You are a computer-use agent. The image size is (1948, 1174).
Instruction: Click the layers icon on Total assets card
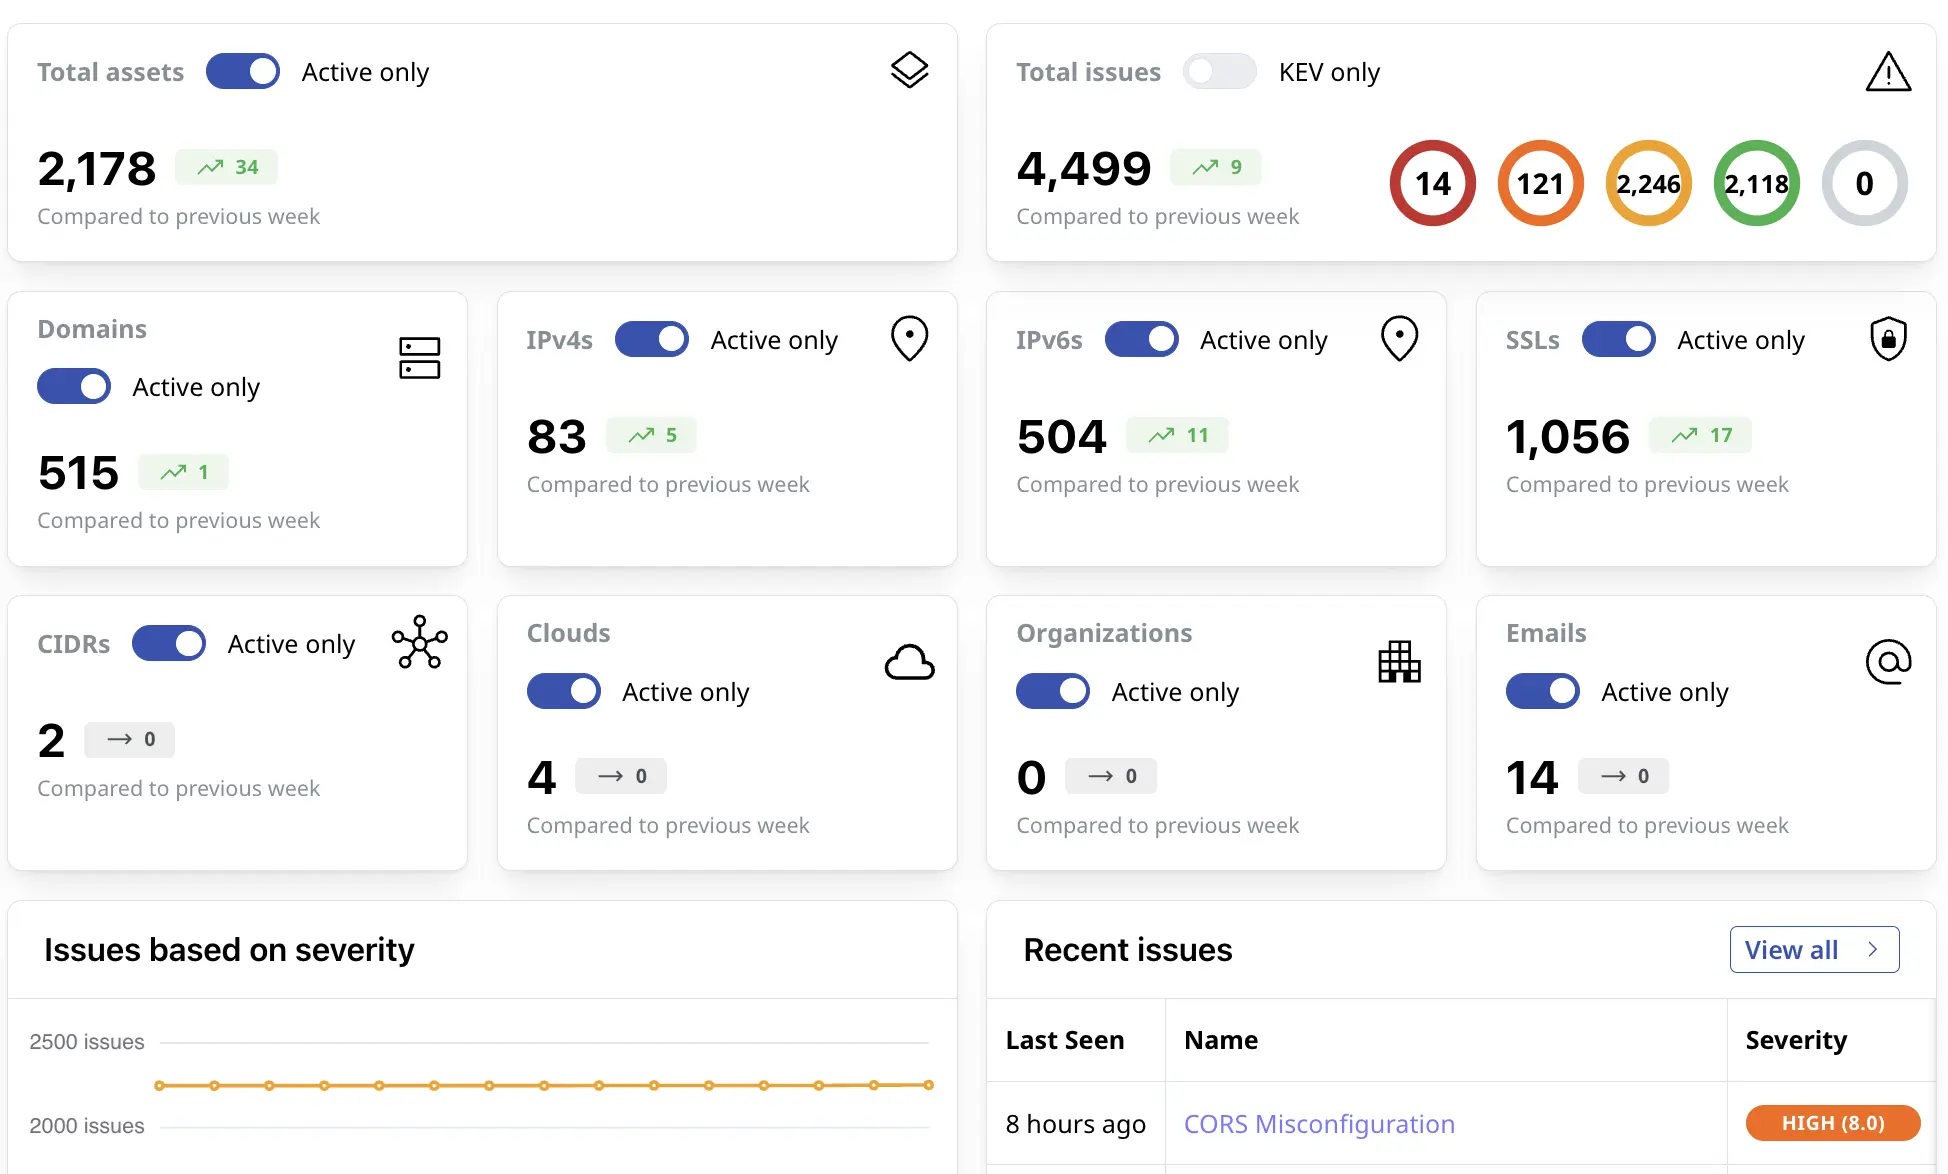[x=908, y=70]
